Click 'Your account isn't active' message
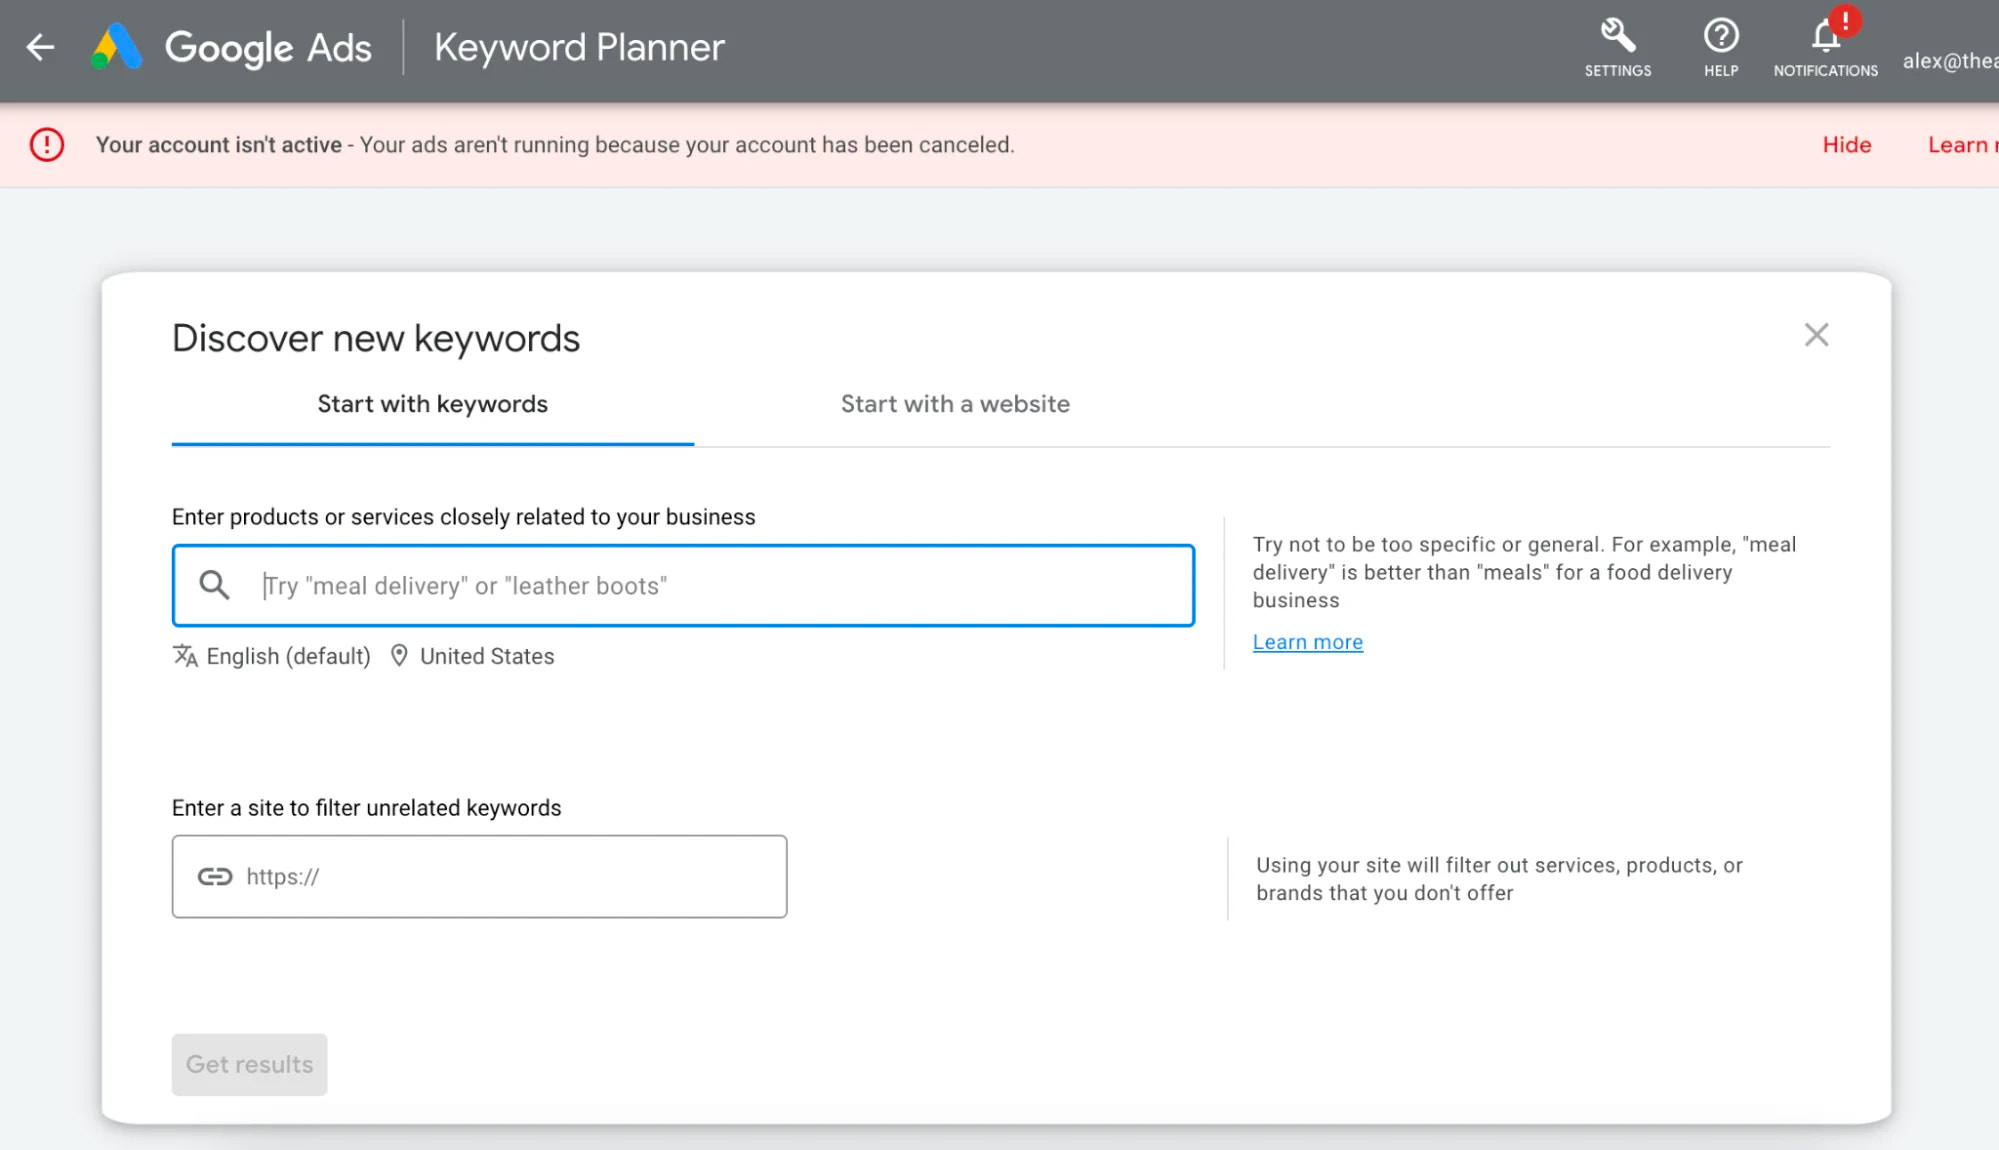 pyautogui.click(x=219, y=145)
